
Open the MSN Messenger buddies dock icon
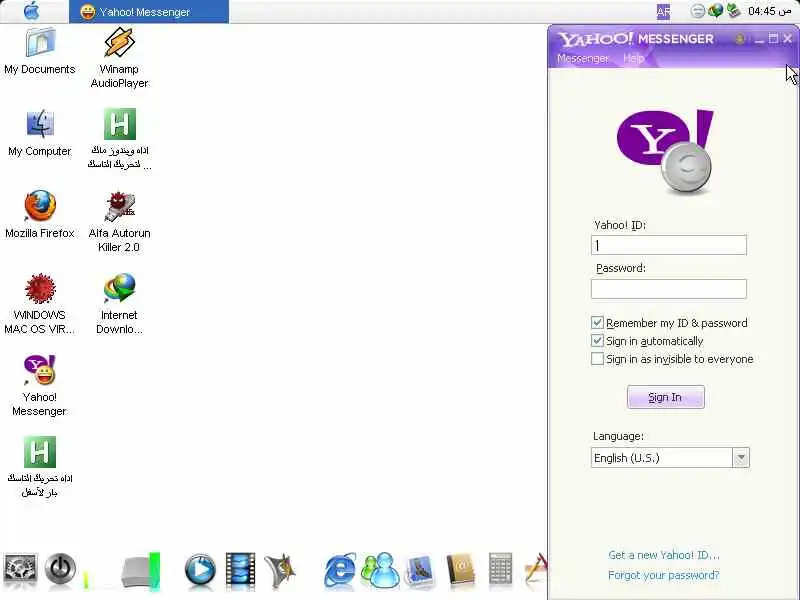(x=381, y=569)
